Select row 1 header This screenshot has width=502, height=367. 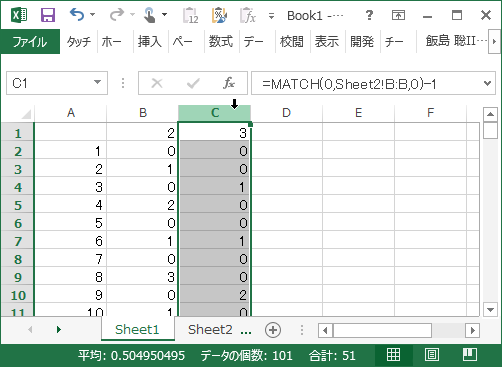pyautogui.click(x=18, y=134)
